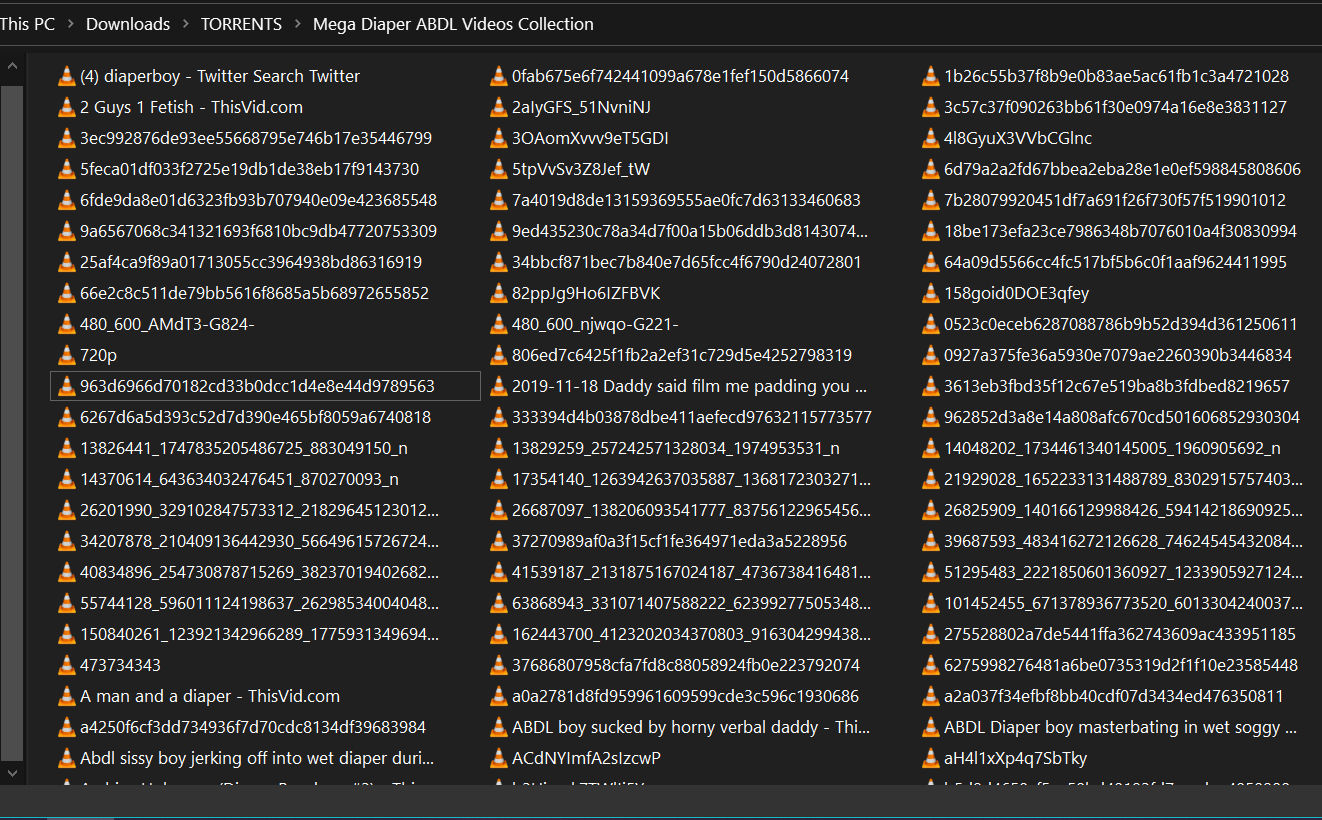Click VLC icon beside 4l8GyuX3VVbCGlnc

[931, 138]
